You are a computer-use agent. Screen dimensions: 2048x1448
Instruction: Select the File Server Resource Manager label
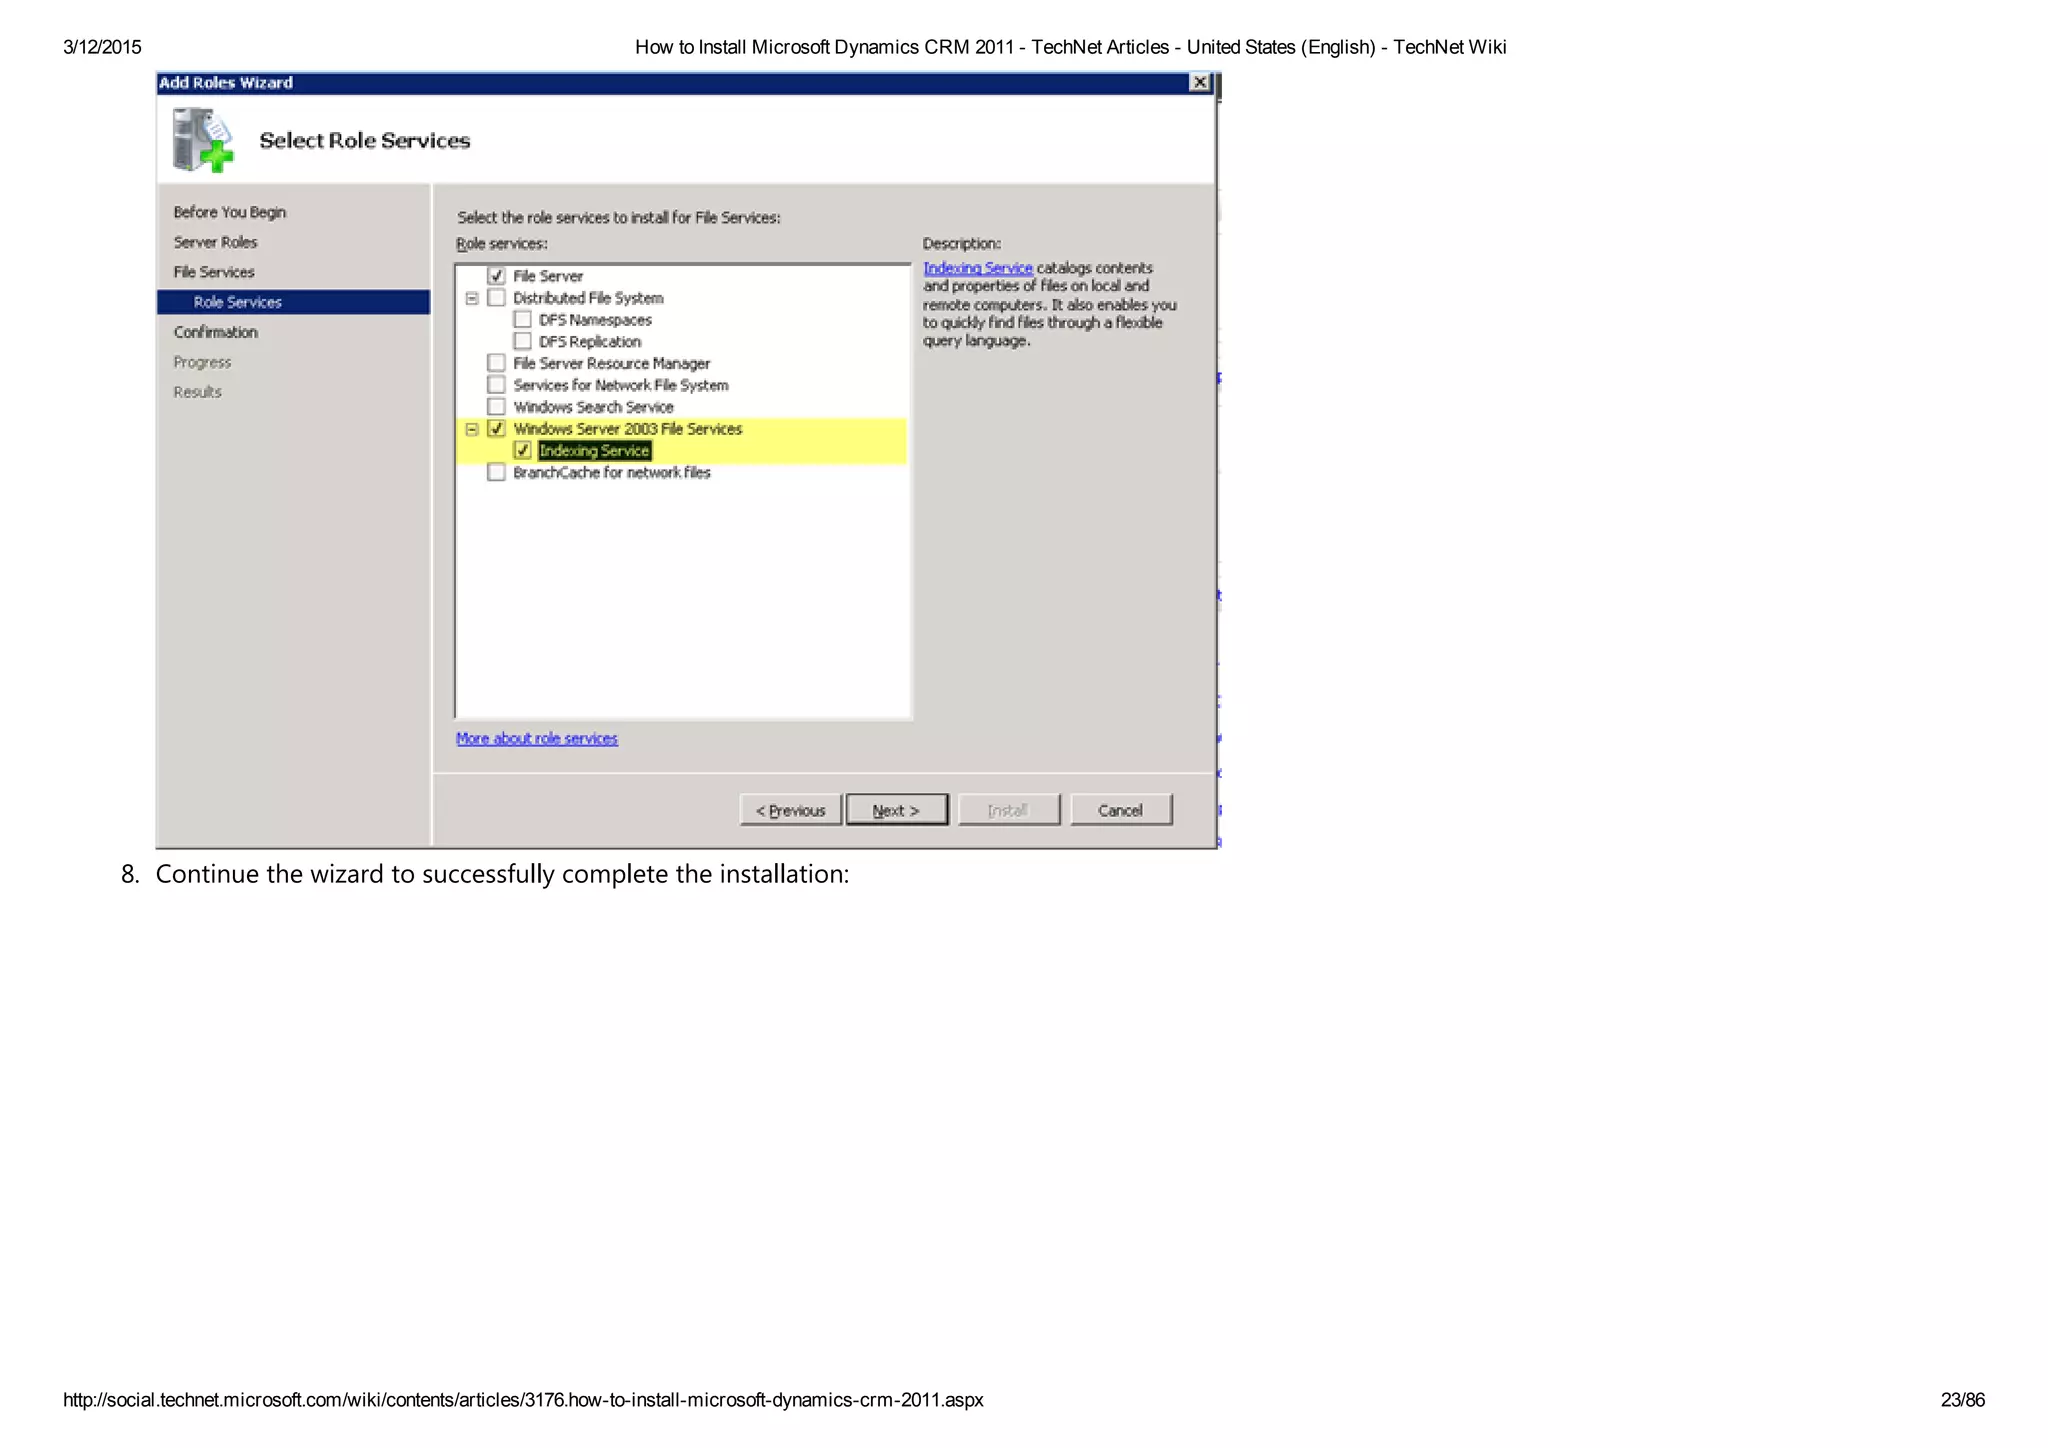[x=611, y=363]
